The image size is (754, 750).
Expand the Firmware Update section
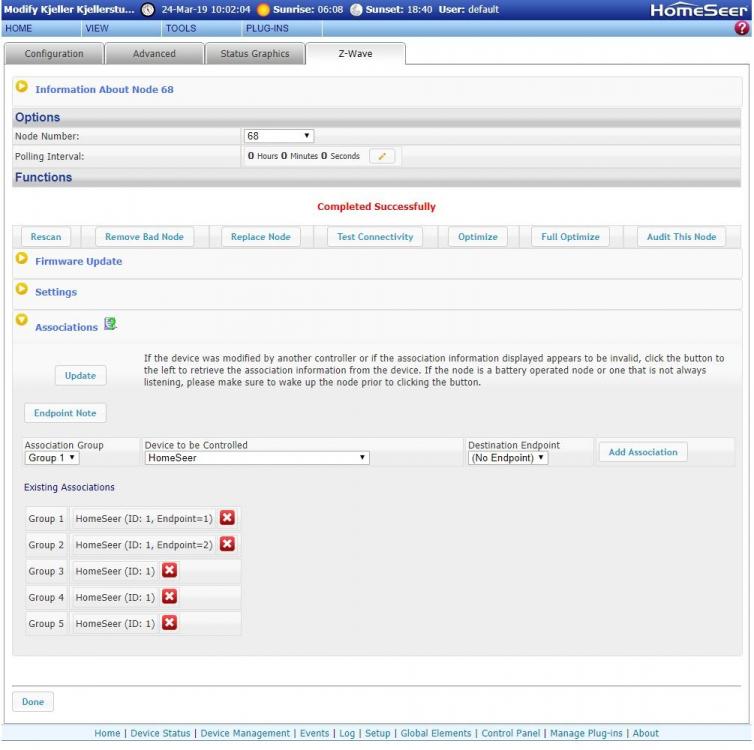(22, 259)
